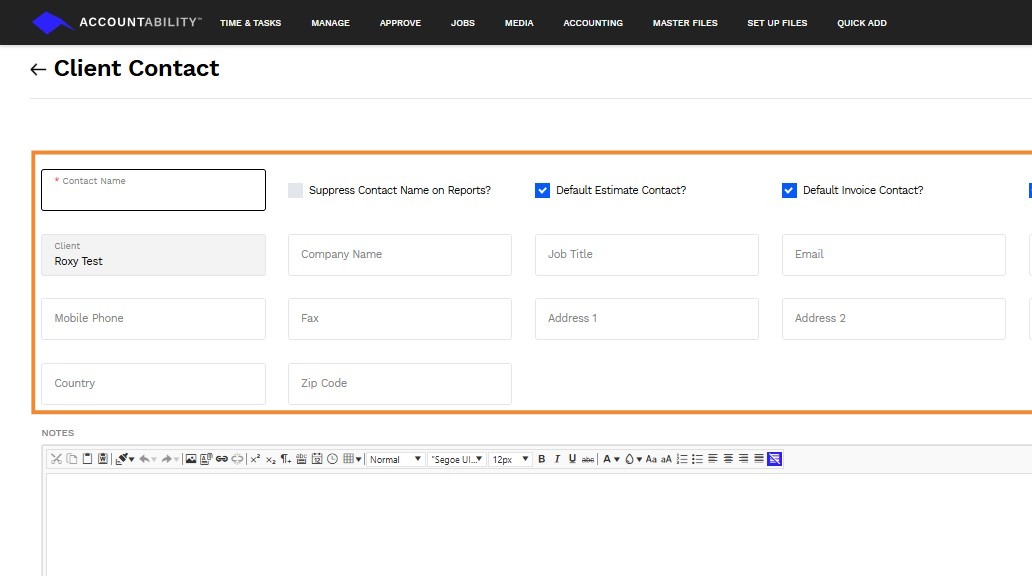Underline text in notes
This screenshot has width=1032, height=576.
pos(573,459)
